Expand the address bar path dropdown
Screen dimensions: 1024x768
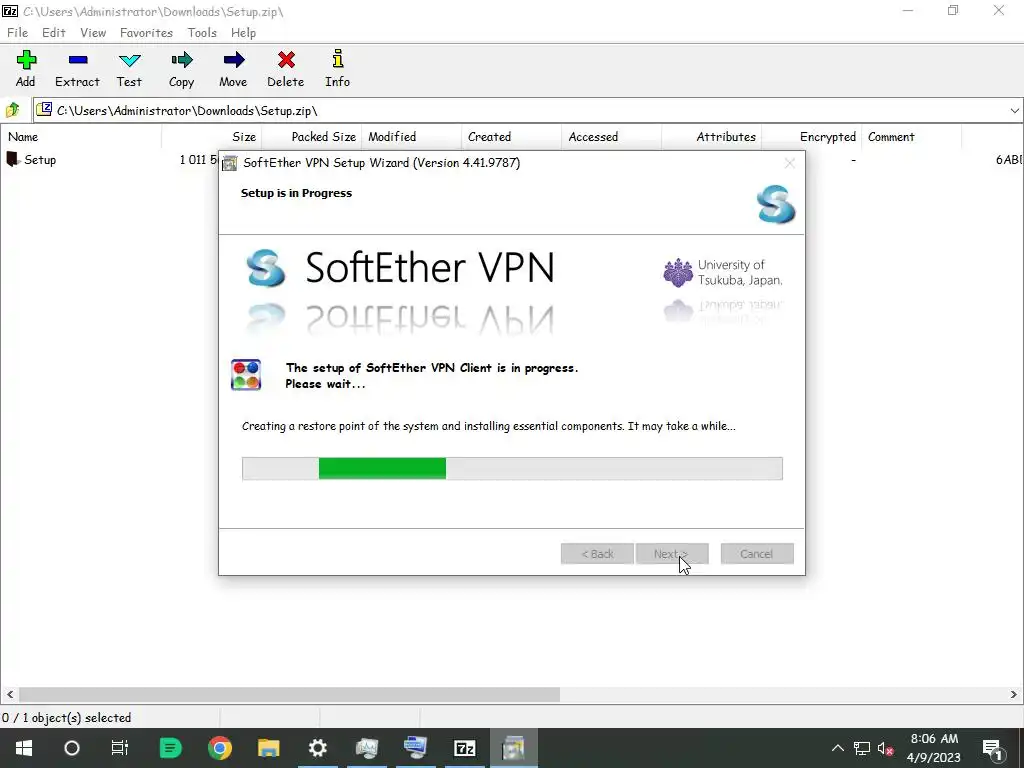[x=1014, y=110]
